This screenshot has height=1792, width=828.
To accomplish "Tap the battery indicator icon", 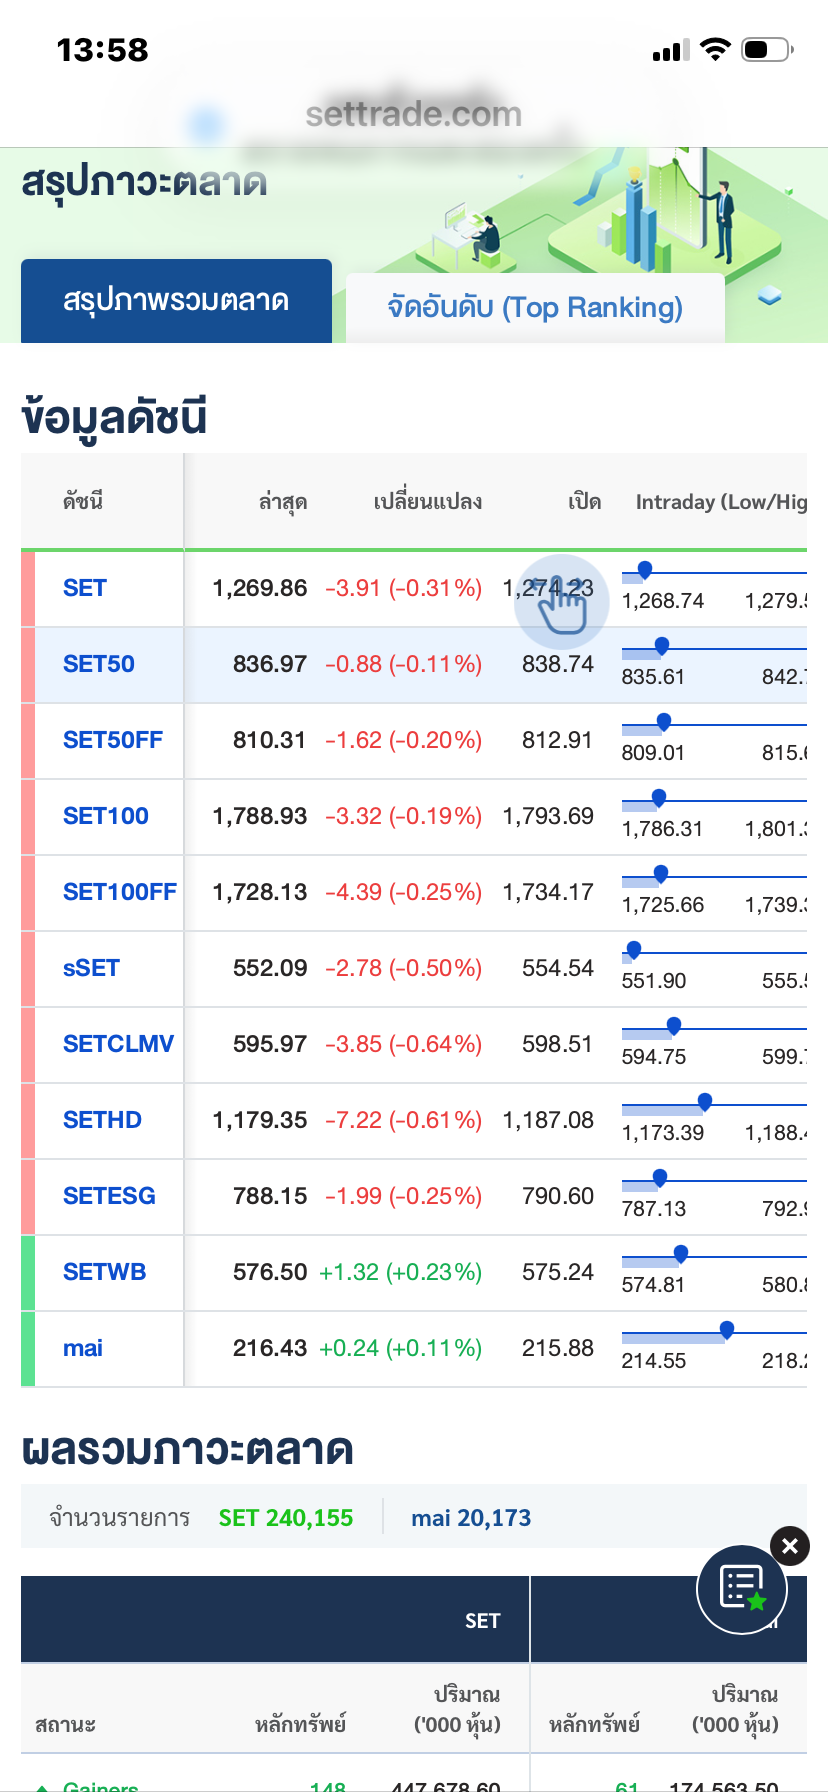I will [x=767, y=50].
